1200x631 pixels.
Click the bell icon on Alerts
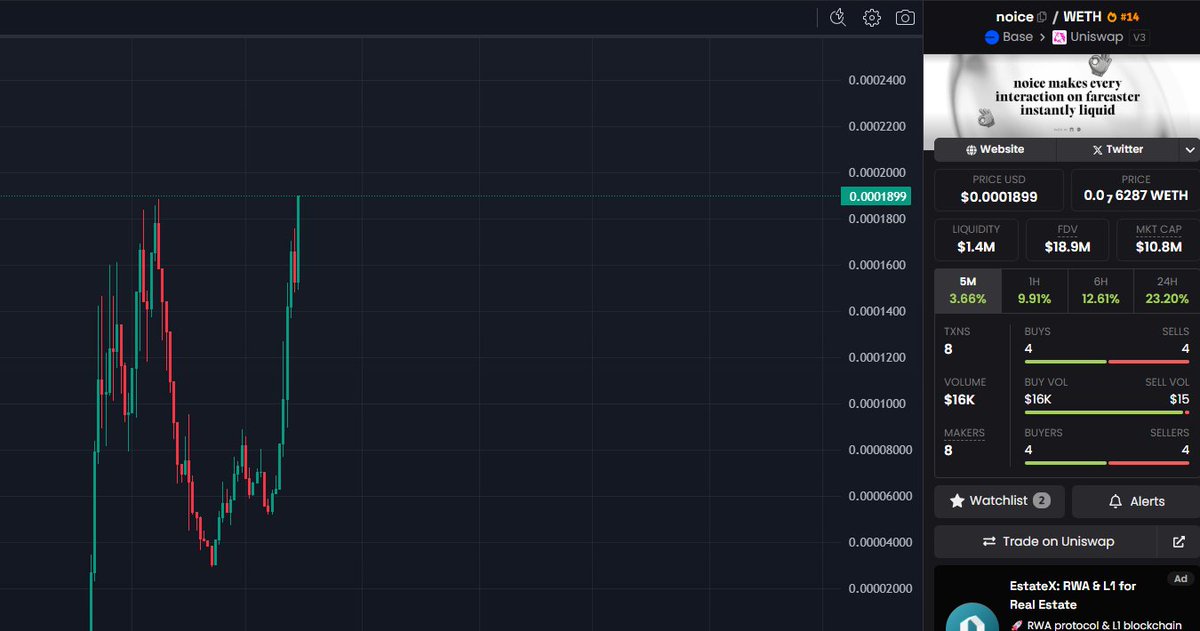coord(1114,501)
